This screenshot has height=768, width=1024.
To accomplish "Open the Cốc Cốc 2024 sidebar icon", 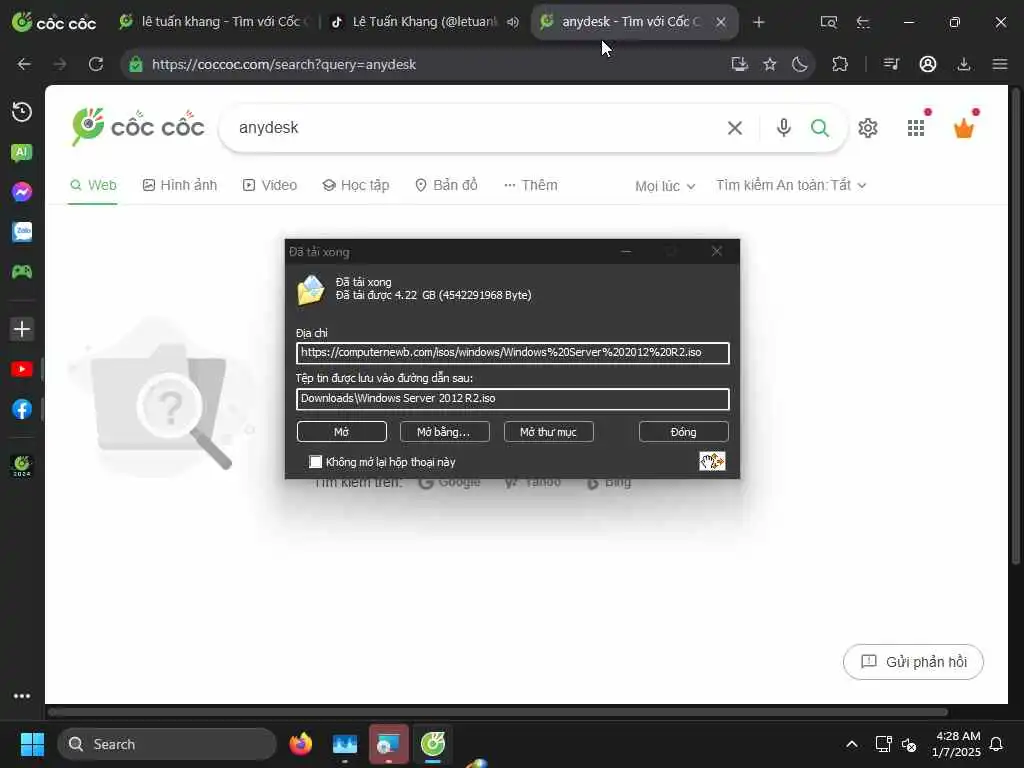I will [x=22, y=466].
